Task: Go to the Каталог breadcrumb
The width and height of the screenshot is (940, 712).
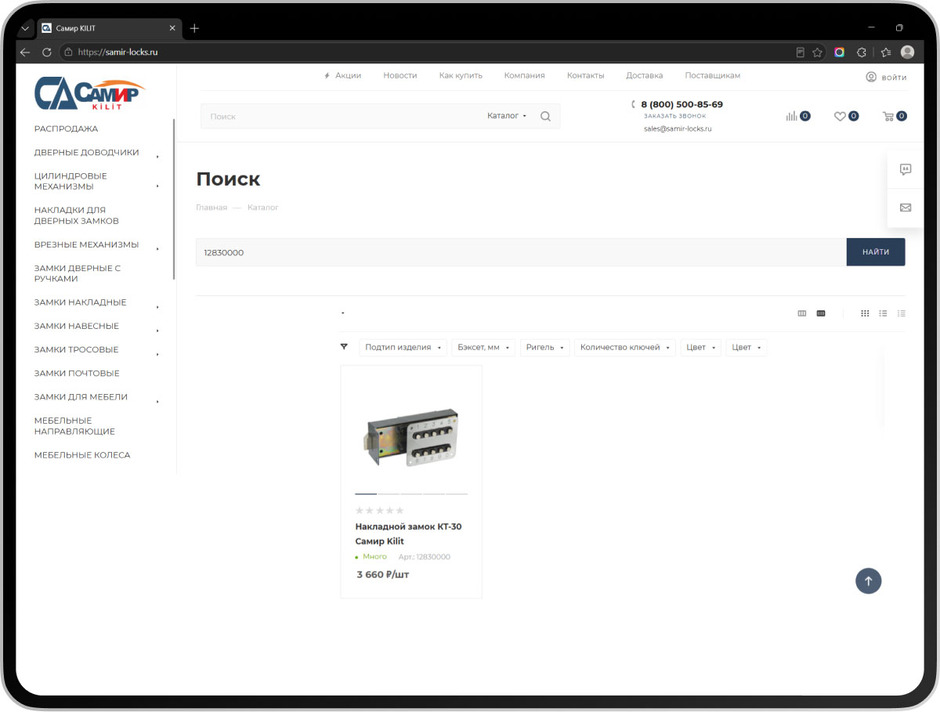Action: (263, 207)
